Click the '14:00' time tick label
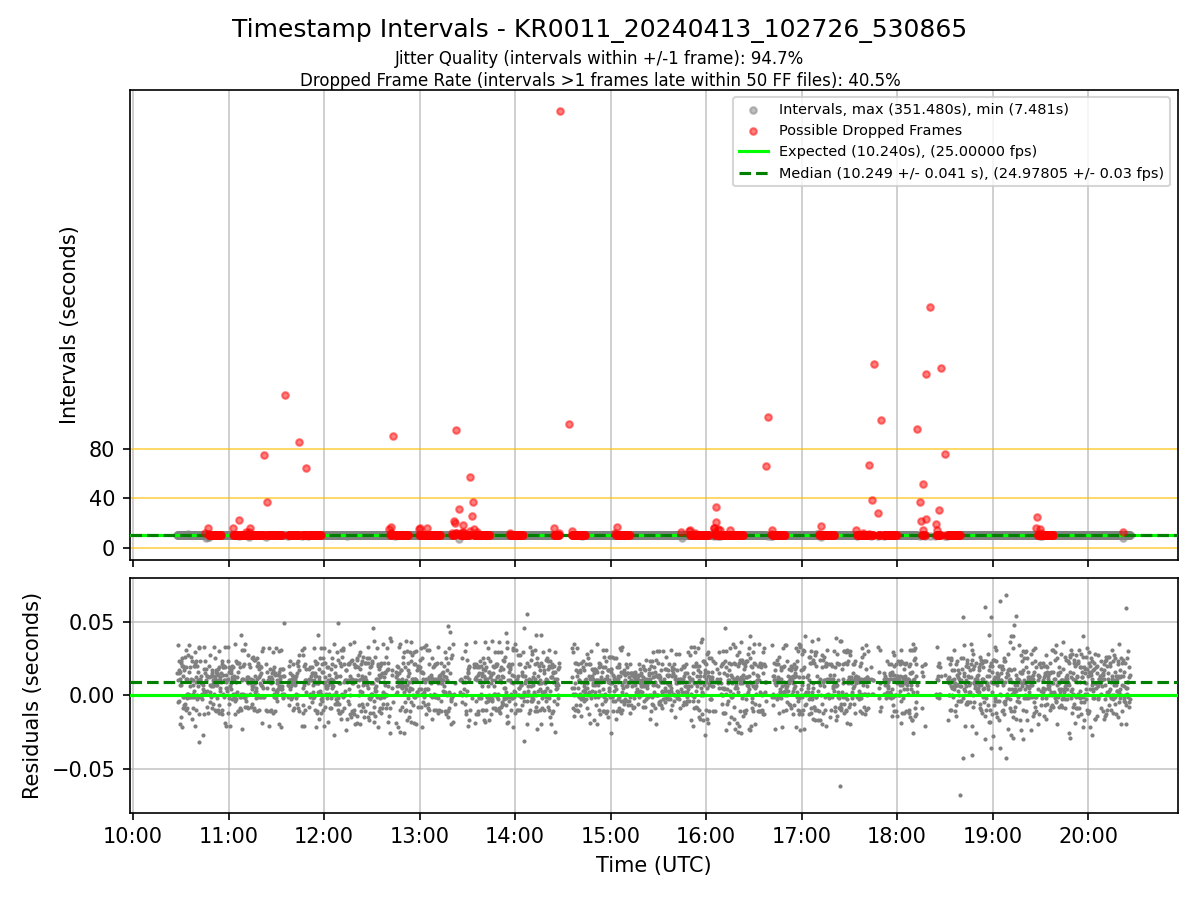Screen dimensions: 1200x900 pyautogui.click(x=515, y=834)
